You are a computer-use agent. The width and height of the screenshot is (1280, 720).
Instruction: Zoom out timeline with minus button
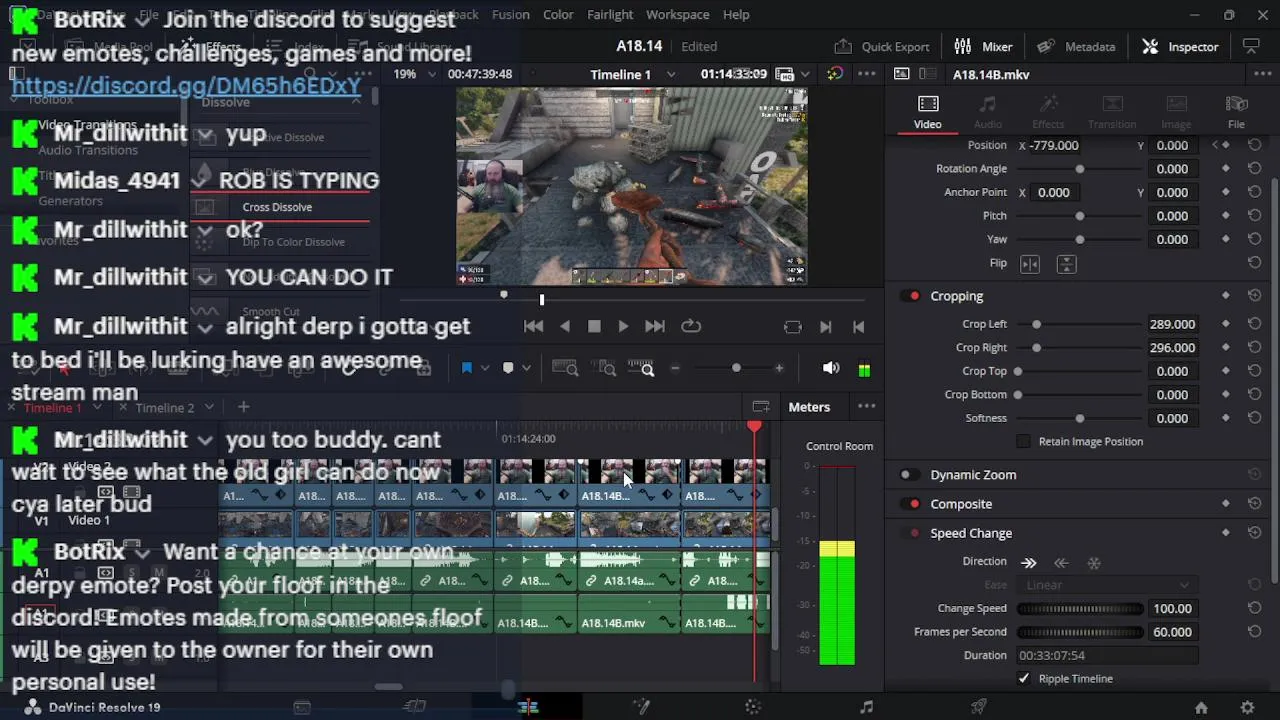coord(674,368)
